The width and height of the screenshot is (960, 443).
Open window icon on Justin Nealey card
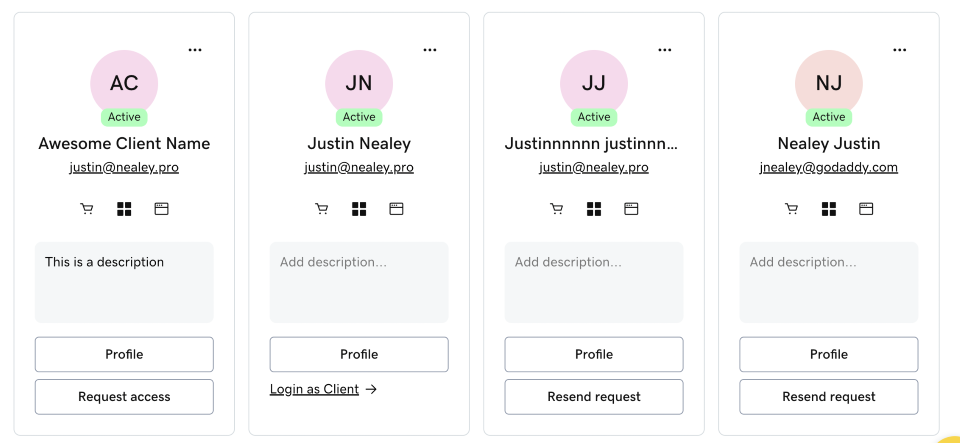pyautogui.click(x=396, y=209)
